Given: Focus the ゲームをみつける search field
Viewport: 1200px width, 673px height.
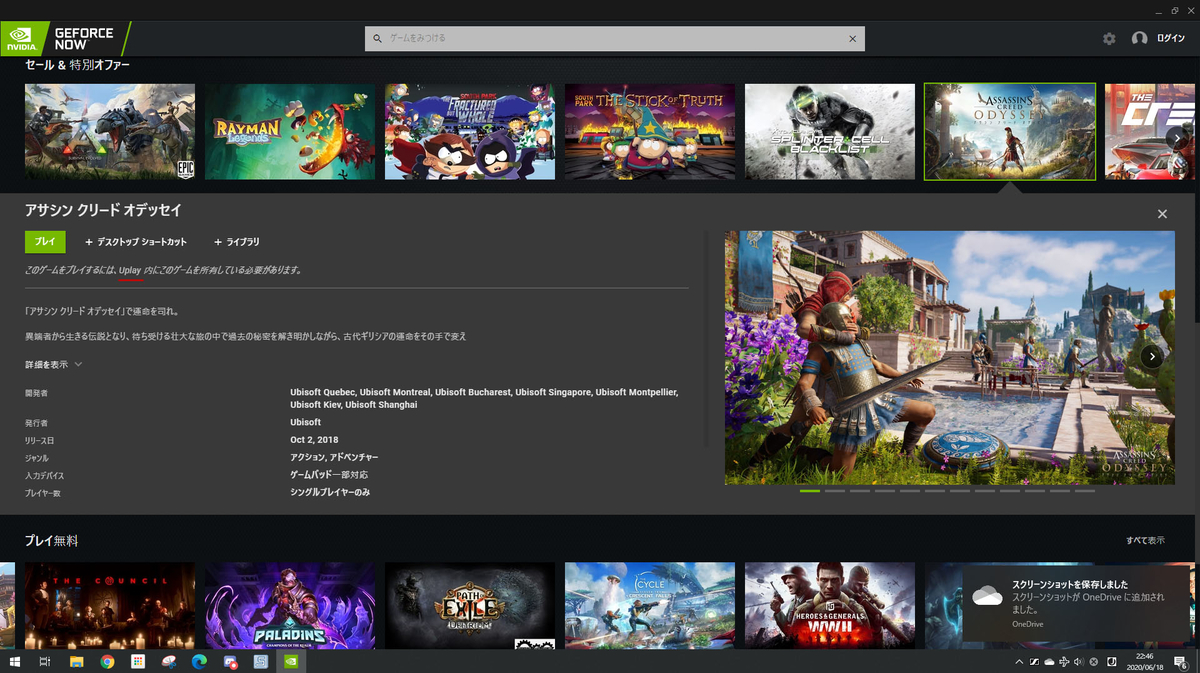Looking at the screenshot, I should [614, 38].
